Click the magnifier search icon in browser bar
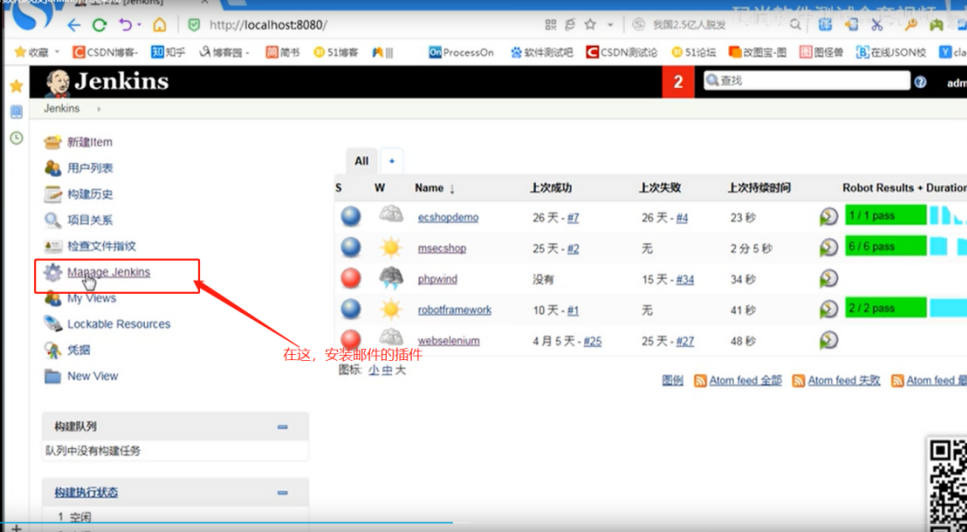This screenshot has height=532, width=967. pos(796,25)
